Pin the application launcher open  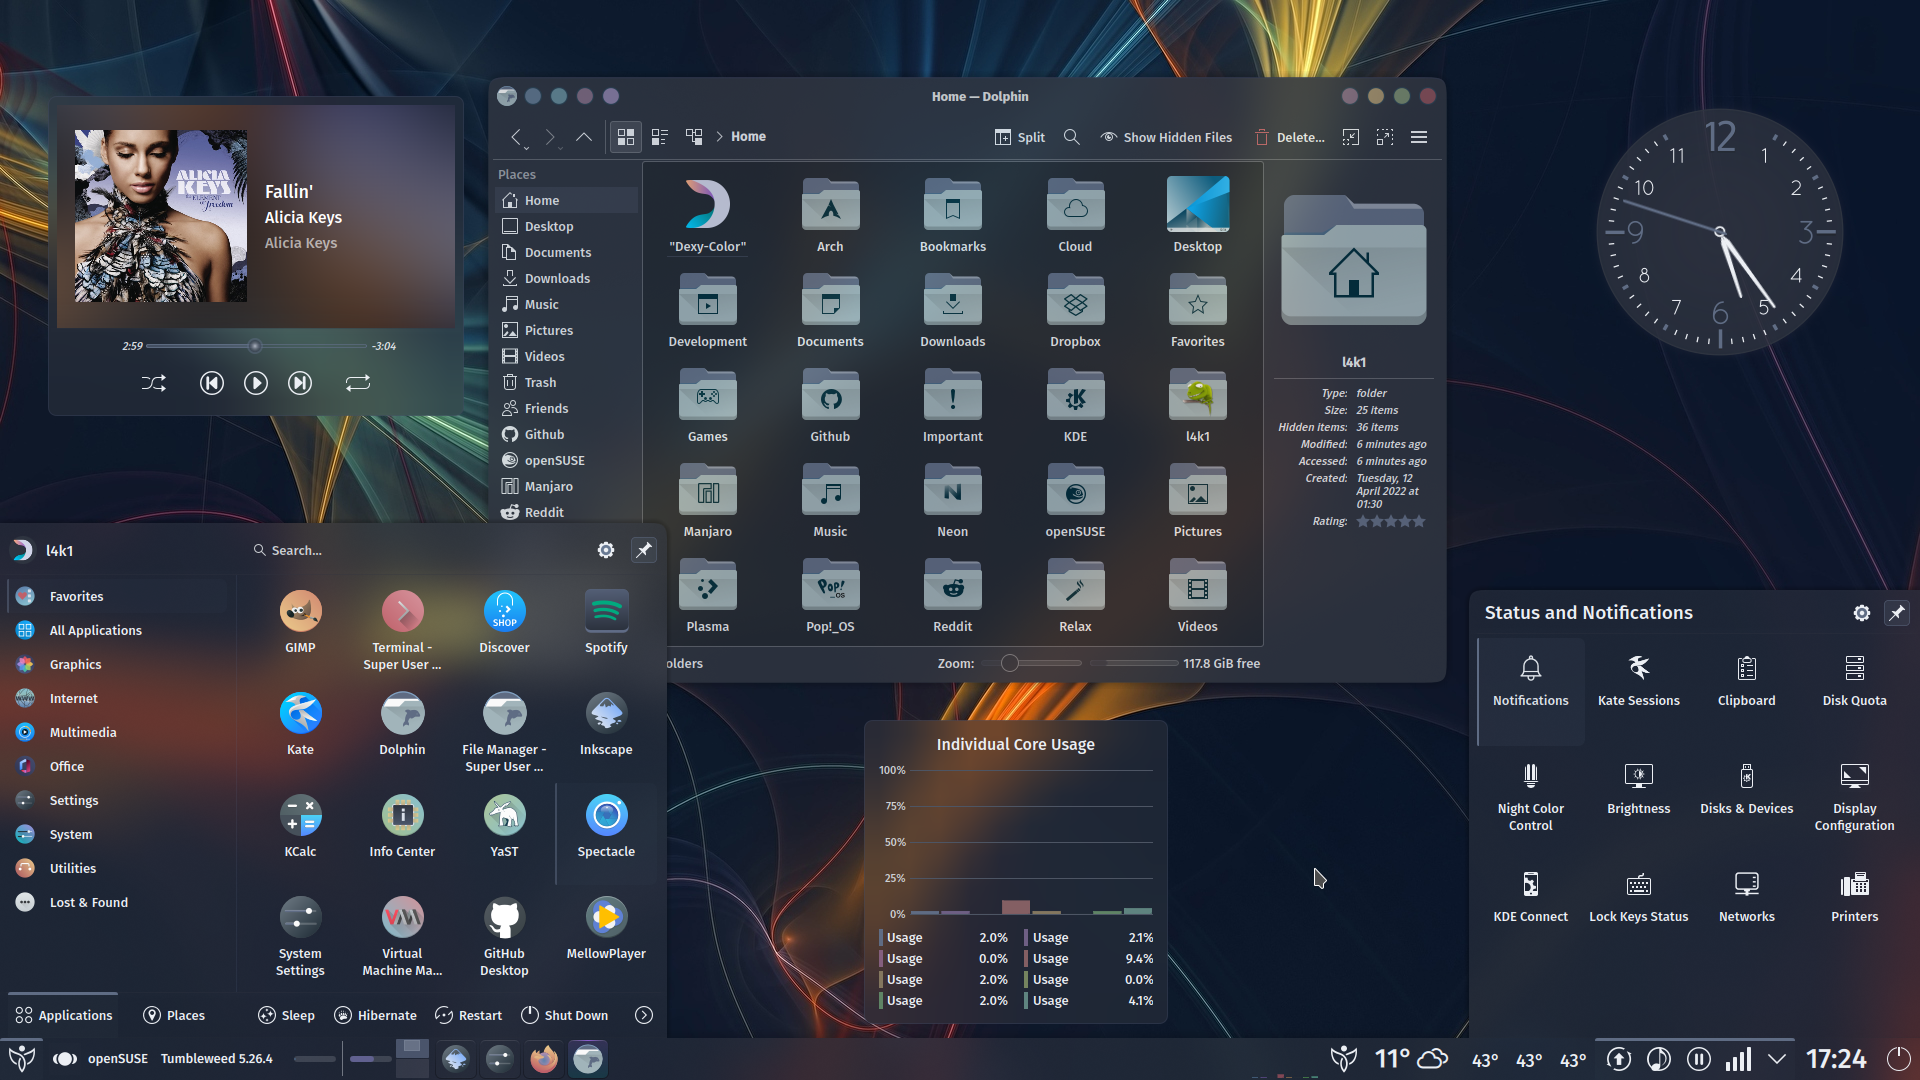(x=644, y=550)
